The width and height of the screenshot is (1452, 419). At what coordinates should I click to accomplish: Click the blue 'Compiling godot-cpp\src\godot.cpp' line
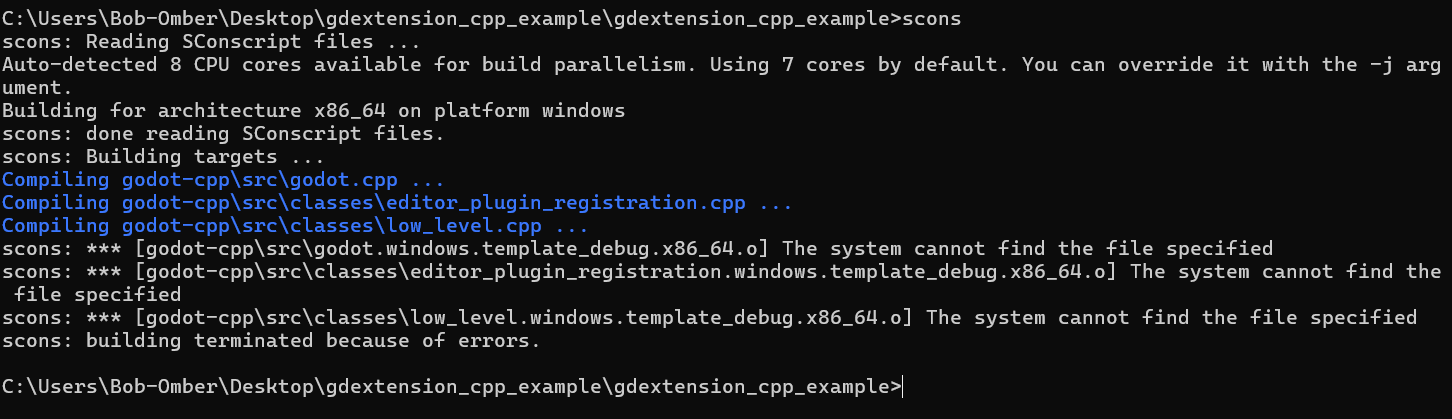[x=223, y=179]
